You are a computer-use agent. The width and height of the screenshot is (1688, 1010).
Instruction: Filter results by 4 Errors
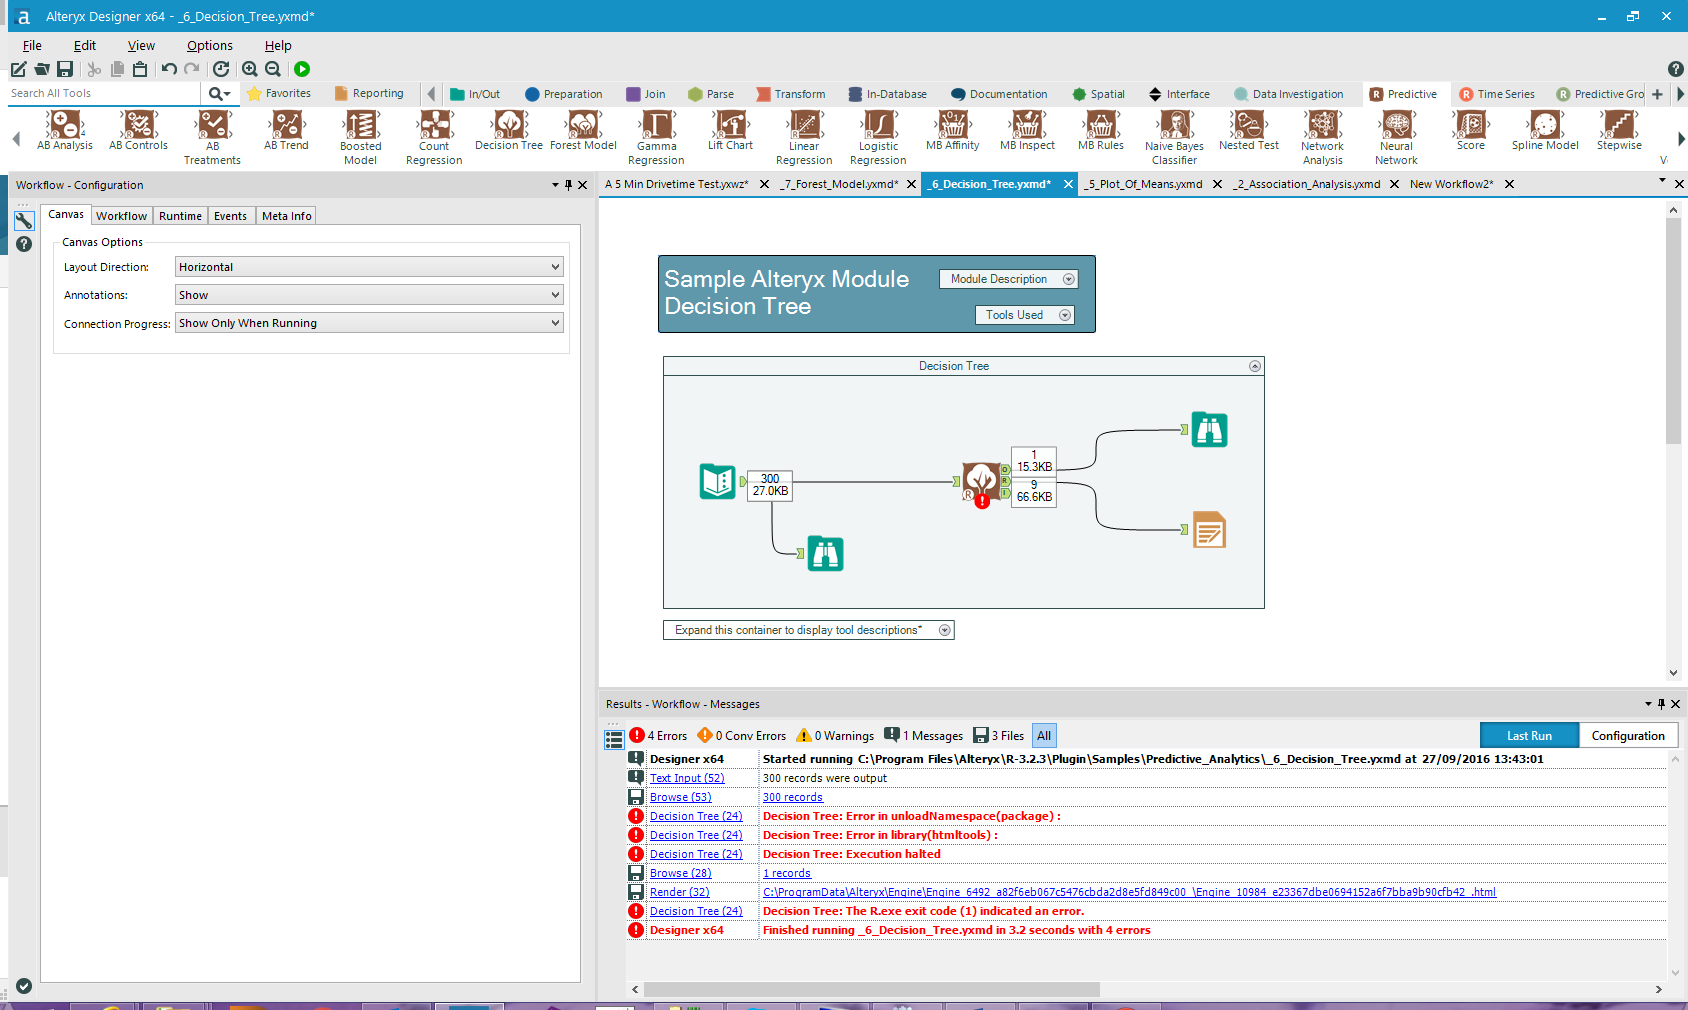pos(659,736)
